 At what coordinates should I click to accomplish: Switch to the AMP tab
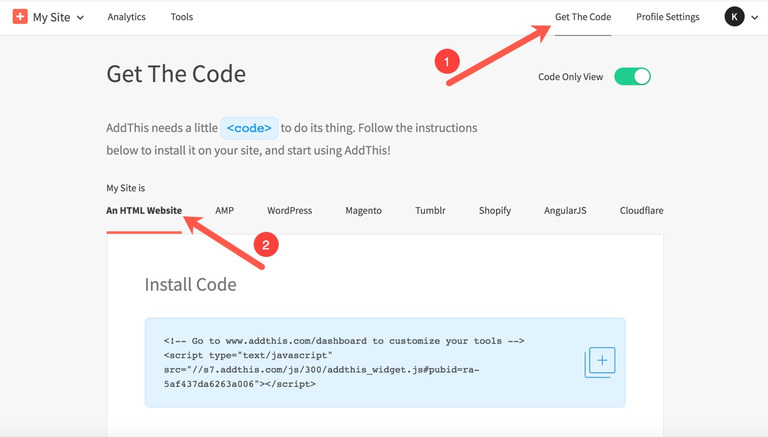coord(224,211)
